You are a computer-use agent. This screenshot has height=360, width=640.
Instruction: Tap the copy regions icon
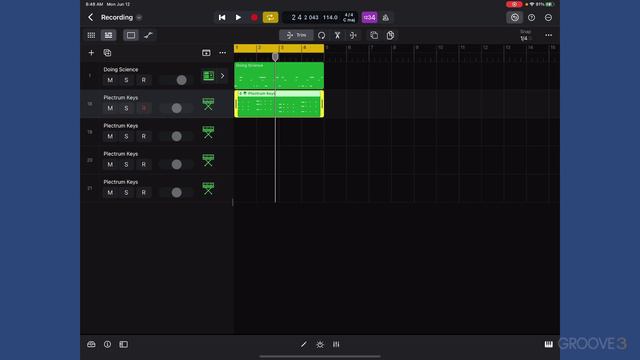click(374, 35)
